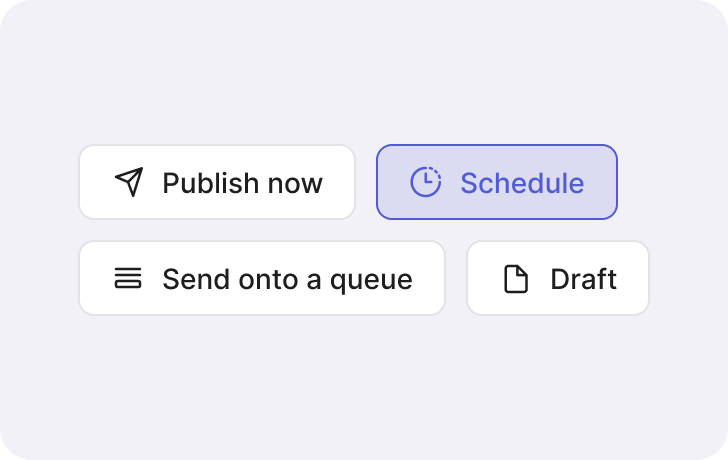The image size is (728, 460).
Task: Click the "Draft" text label
Action: pyautogui.click(x=583, y=279)
